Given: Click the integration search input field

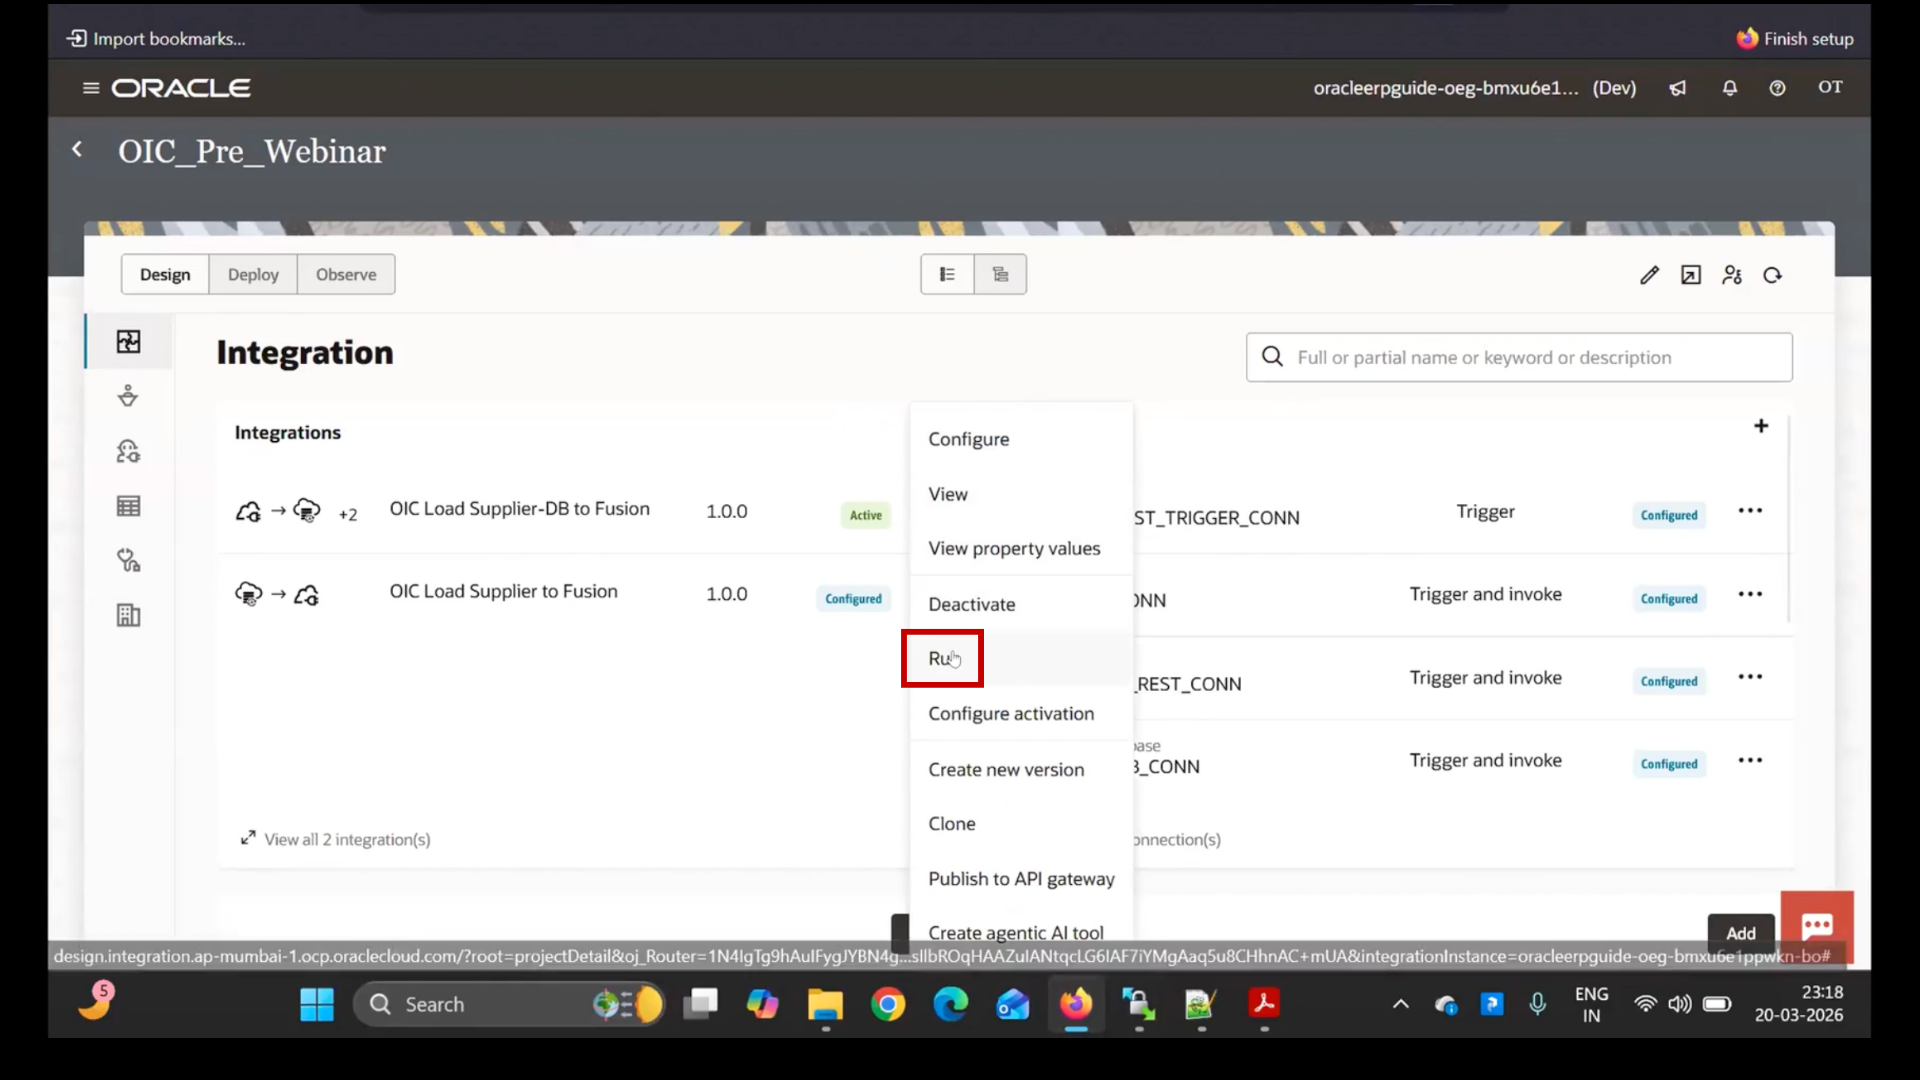Looking at the screenshot, I should click(x=1518, y=357).
